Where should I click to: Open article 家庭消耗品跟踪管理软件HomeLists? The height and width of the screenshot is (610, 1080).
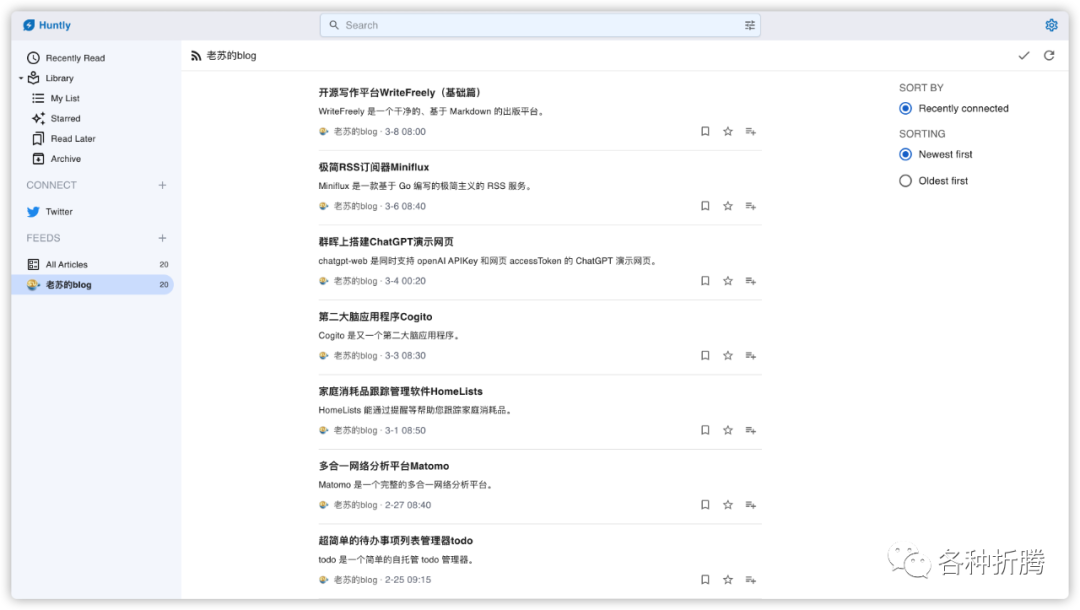tap(400, 391)
